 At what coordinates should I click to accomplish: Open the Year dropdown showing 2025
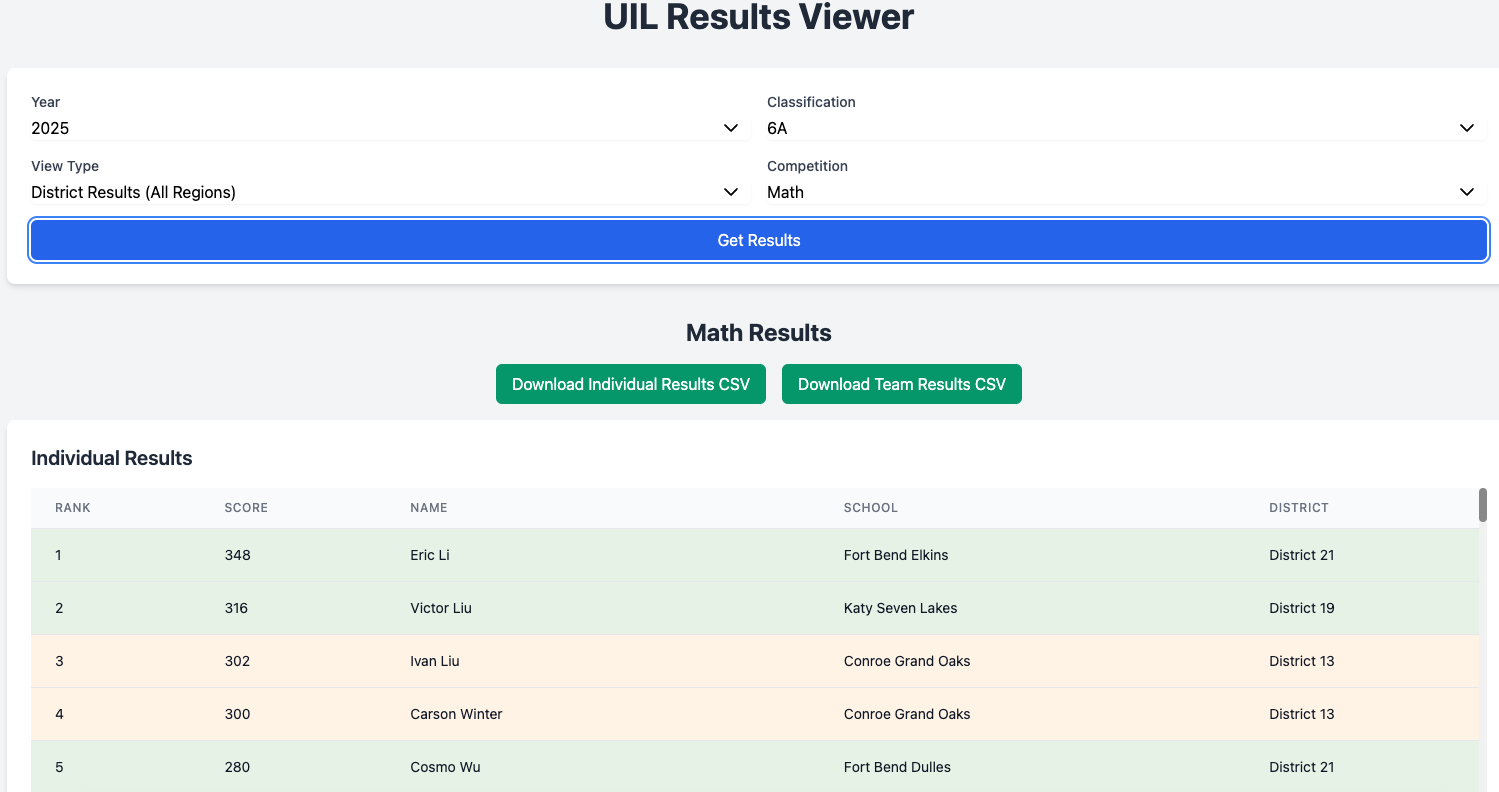coord(389,128)
